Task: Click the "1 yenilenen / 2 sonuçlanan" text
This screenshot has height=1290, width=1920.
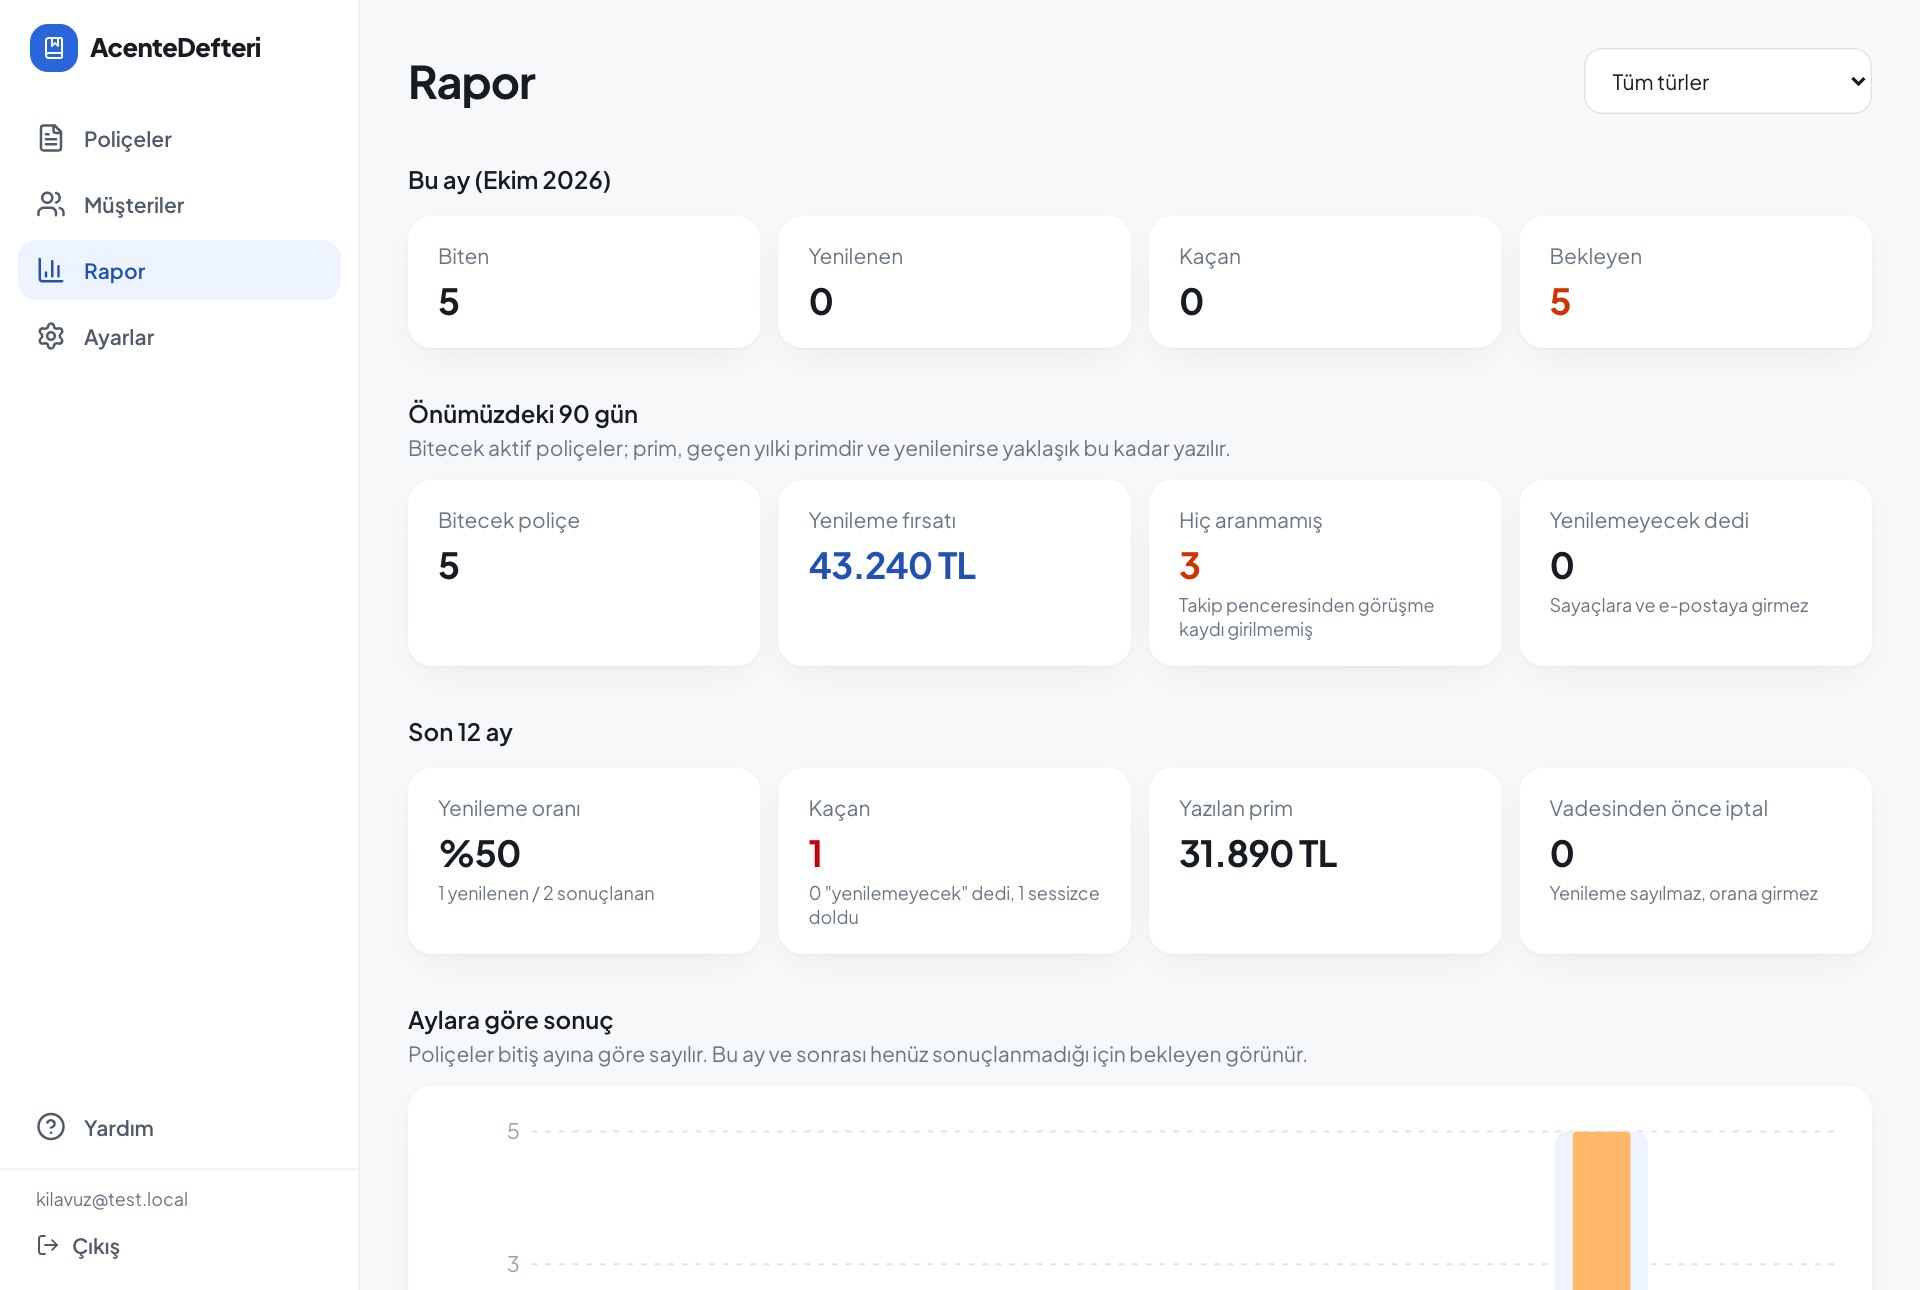Action: point(546,893)
